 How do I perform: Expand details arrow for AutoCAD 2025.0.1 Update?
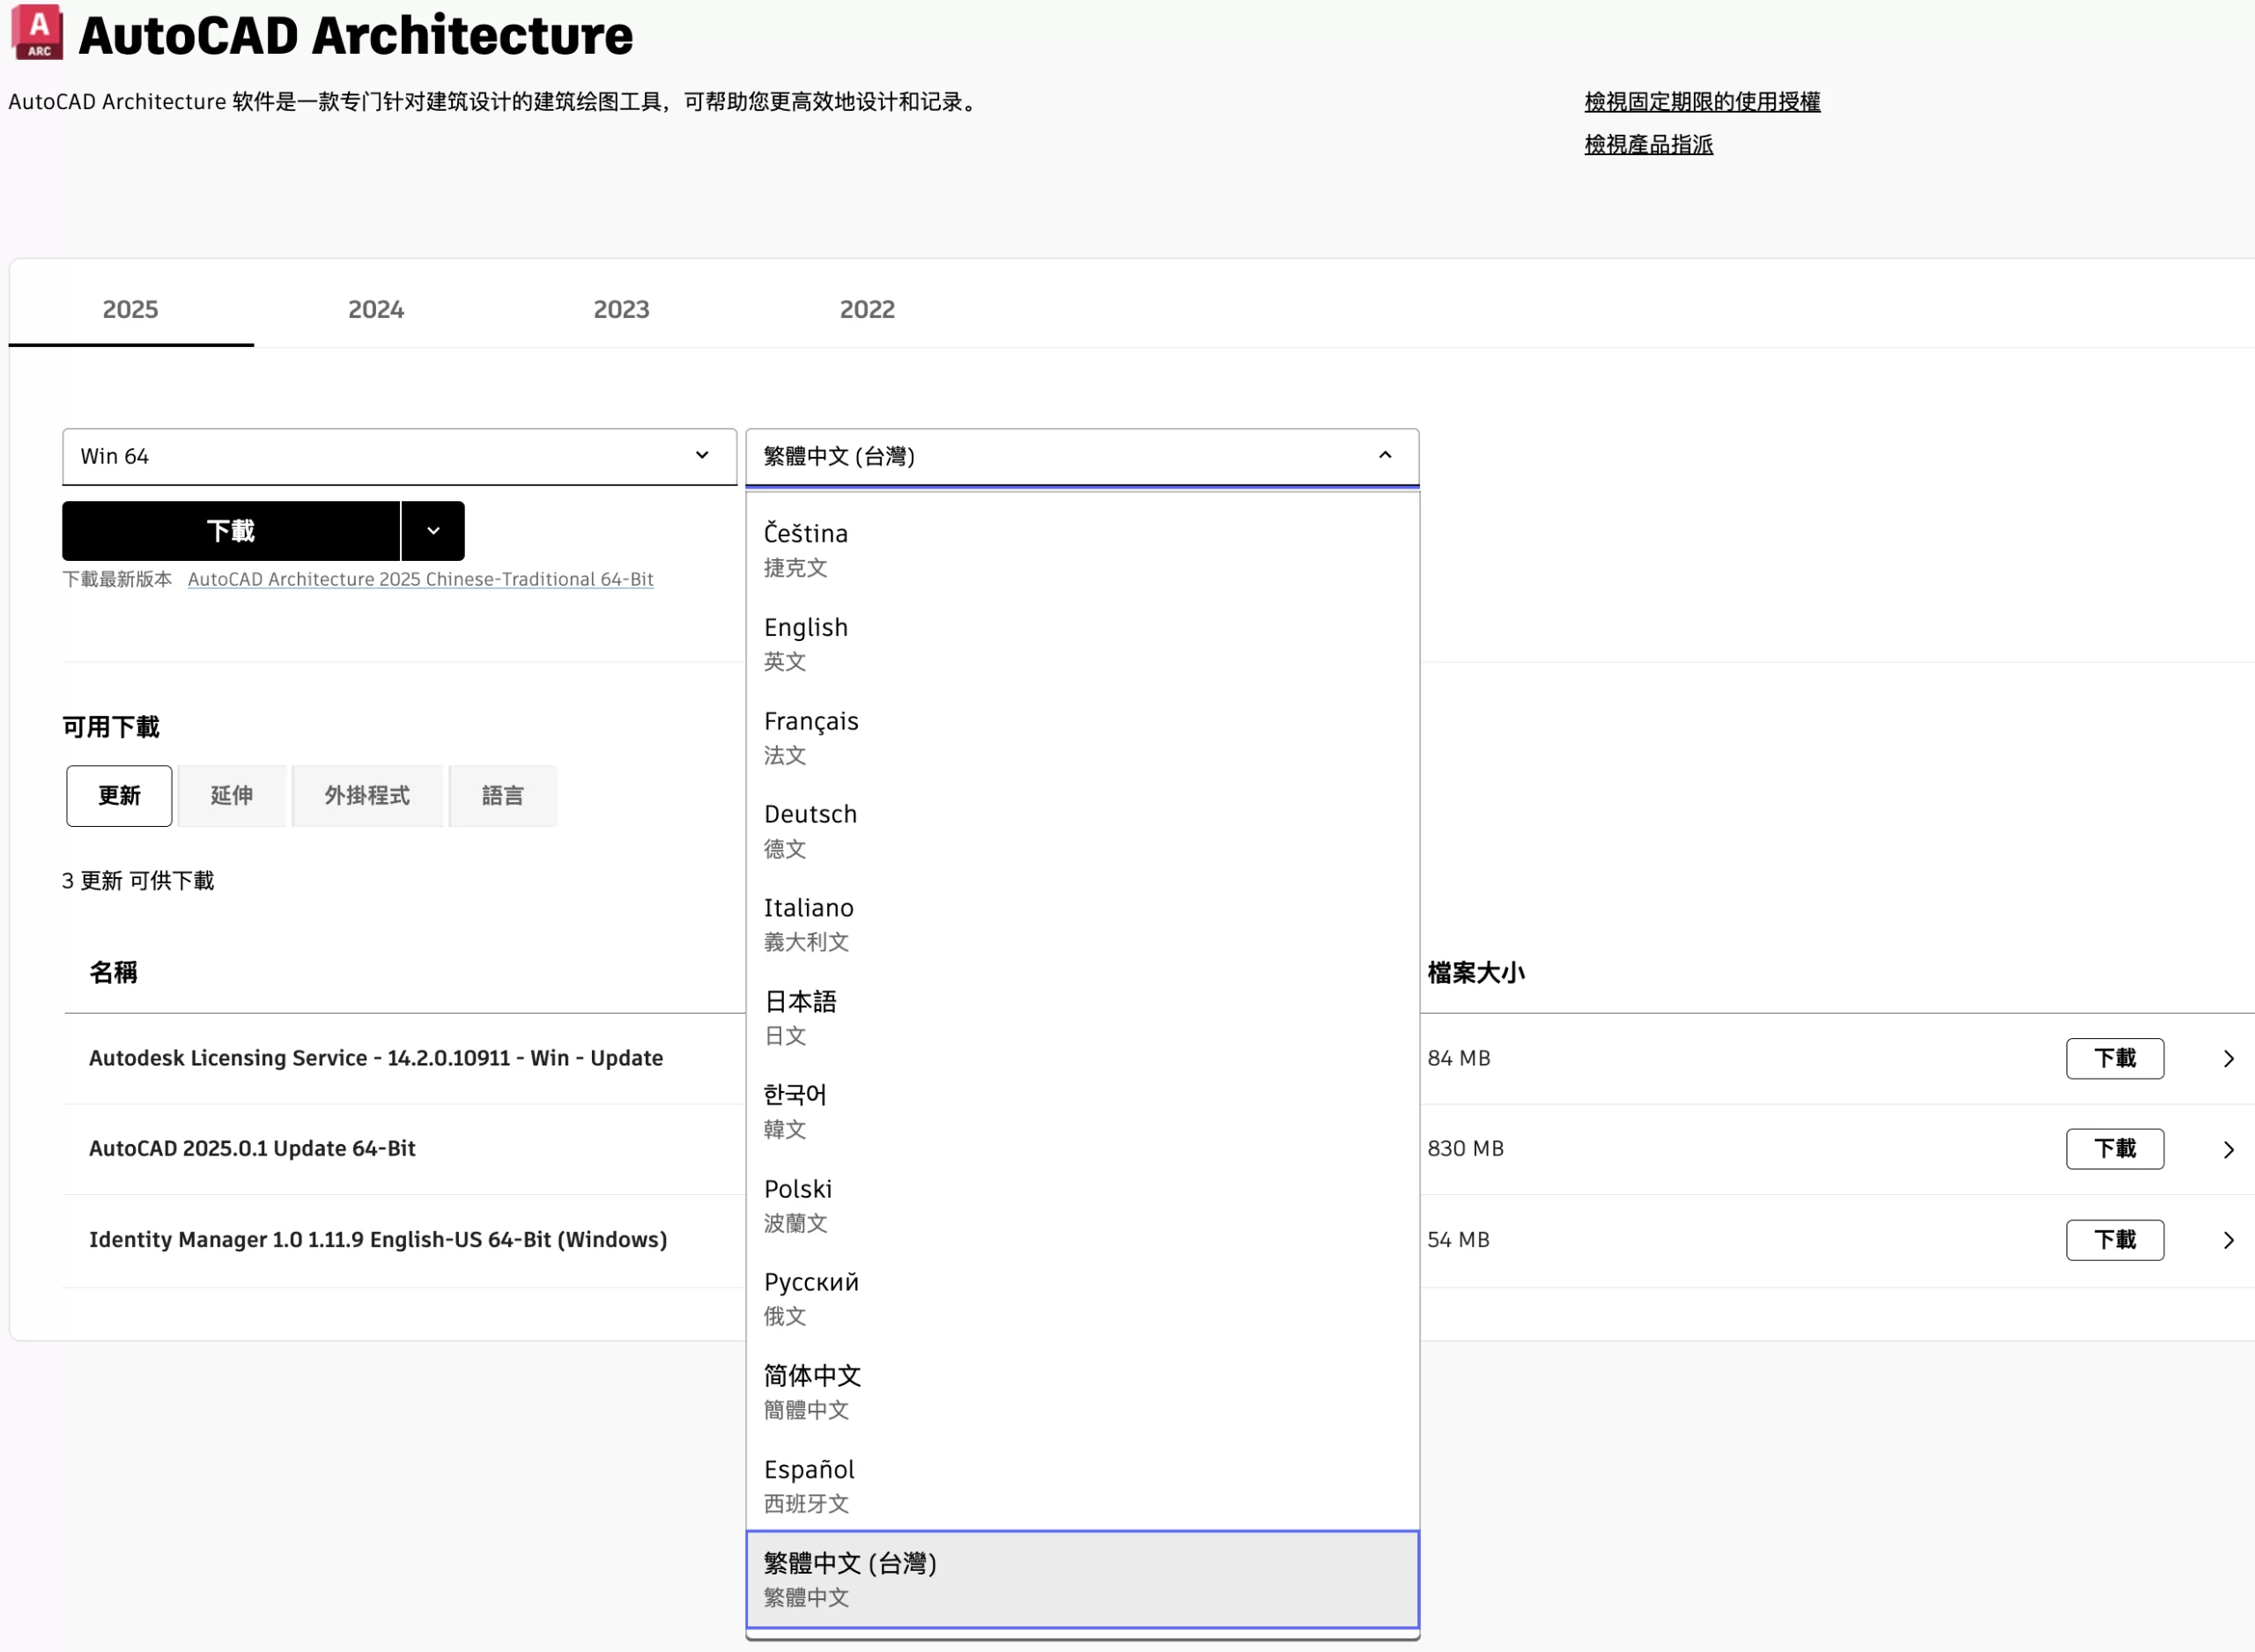tap(2228, 1149)
